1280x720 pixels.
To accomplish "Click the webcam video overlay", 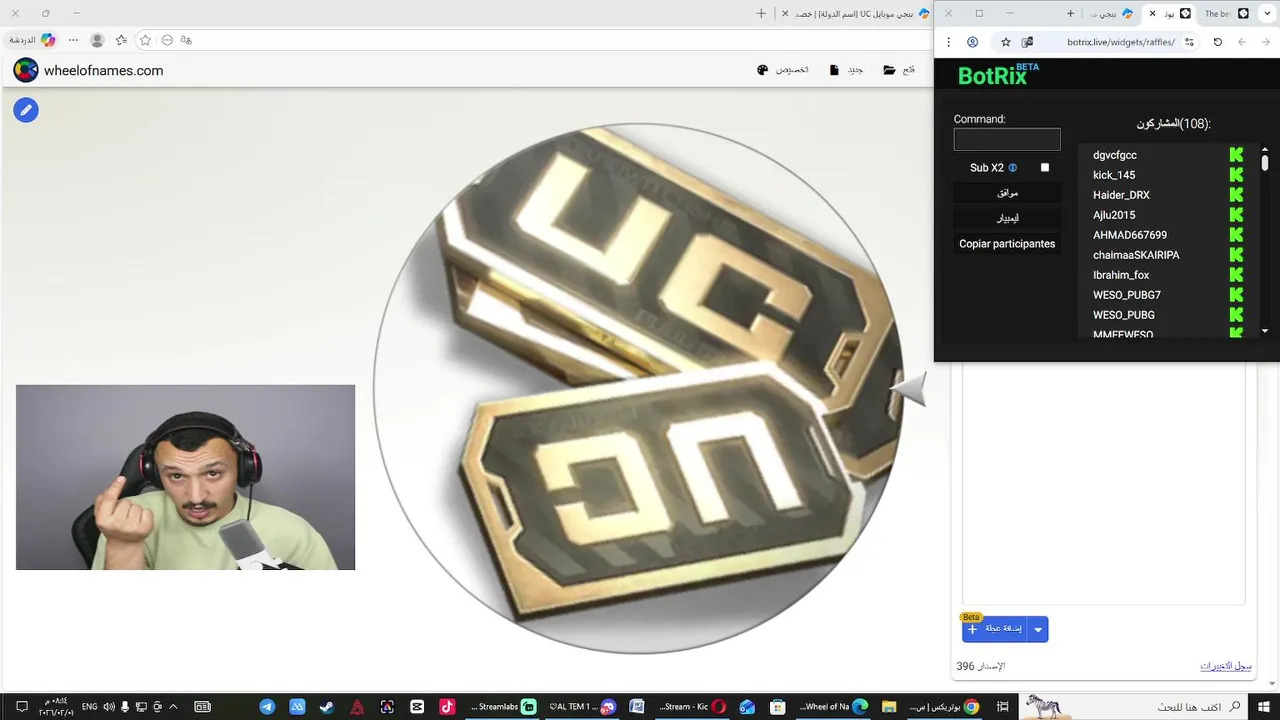I will (185, 477).
